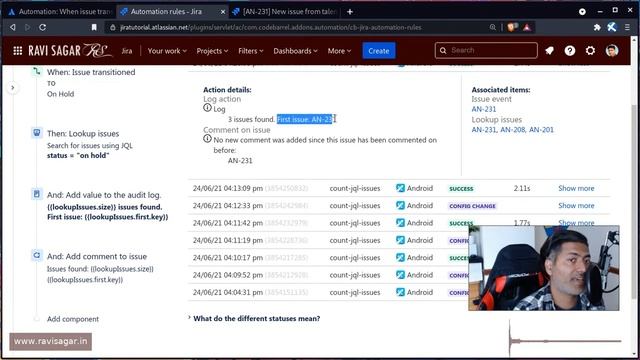The image size is (640, 360).
Task: Open More dropdown
Action: pyautogui.click(x=339, y=51)
